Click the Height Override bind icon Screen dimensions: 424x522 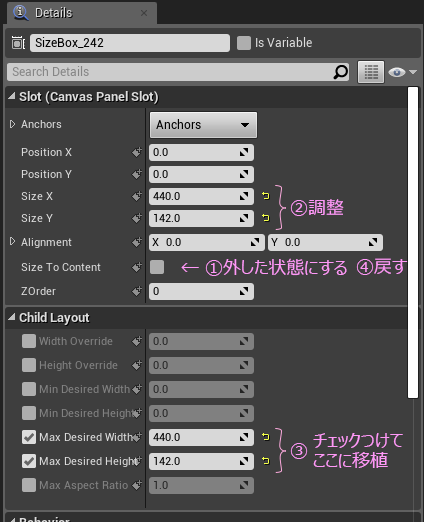point(137,365)
